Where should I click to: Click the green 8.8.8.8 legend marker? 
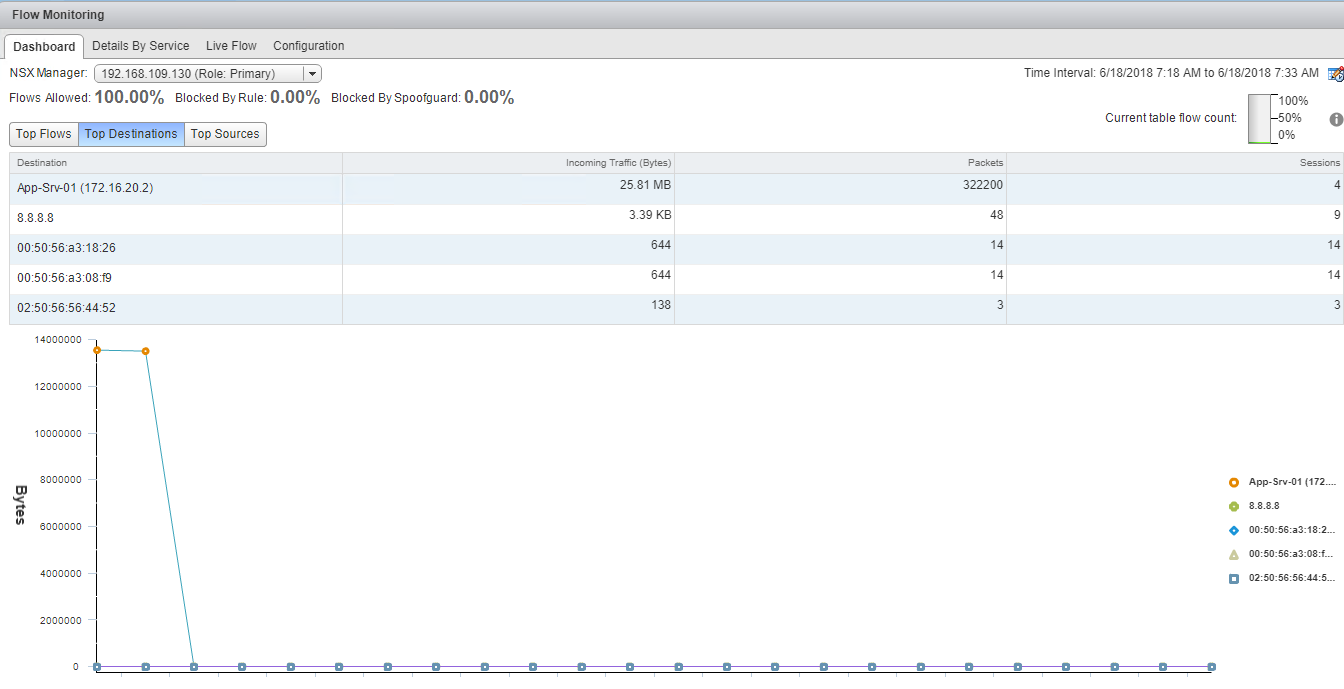(x=1234, y=506)
